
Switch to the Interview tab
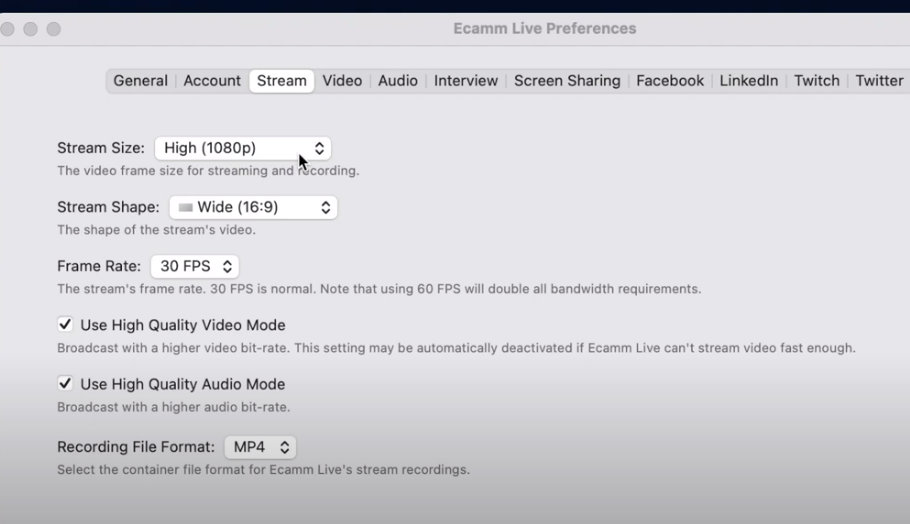coord(466,81)
